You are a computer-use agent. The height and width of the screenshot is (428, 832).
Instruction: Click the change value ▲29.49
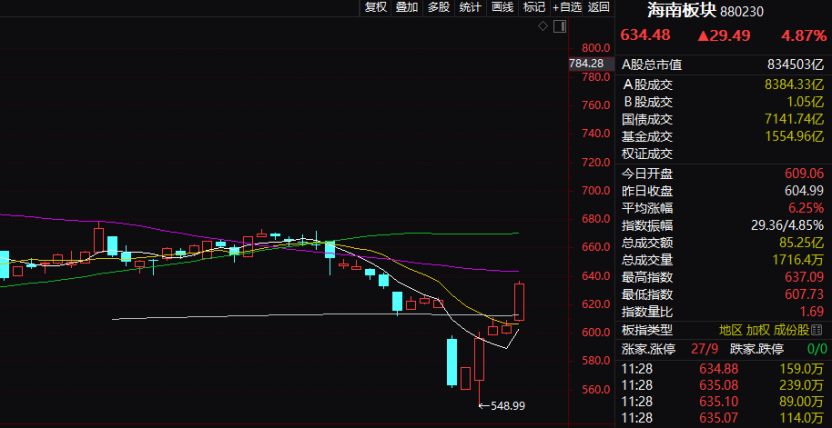[724, 36]
